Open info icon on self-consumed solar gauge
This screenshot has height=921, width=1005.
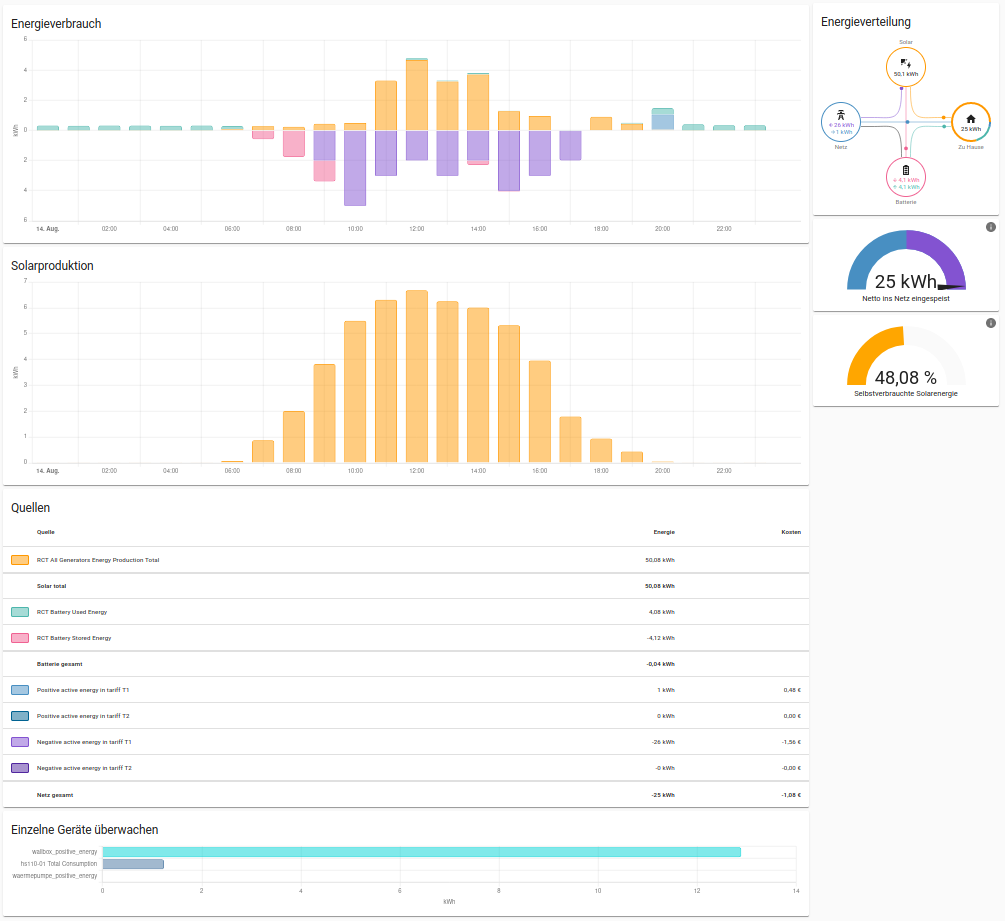(x=991, y=323)
